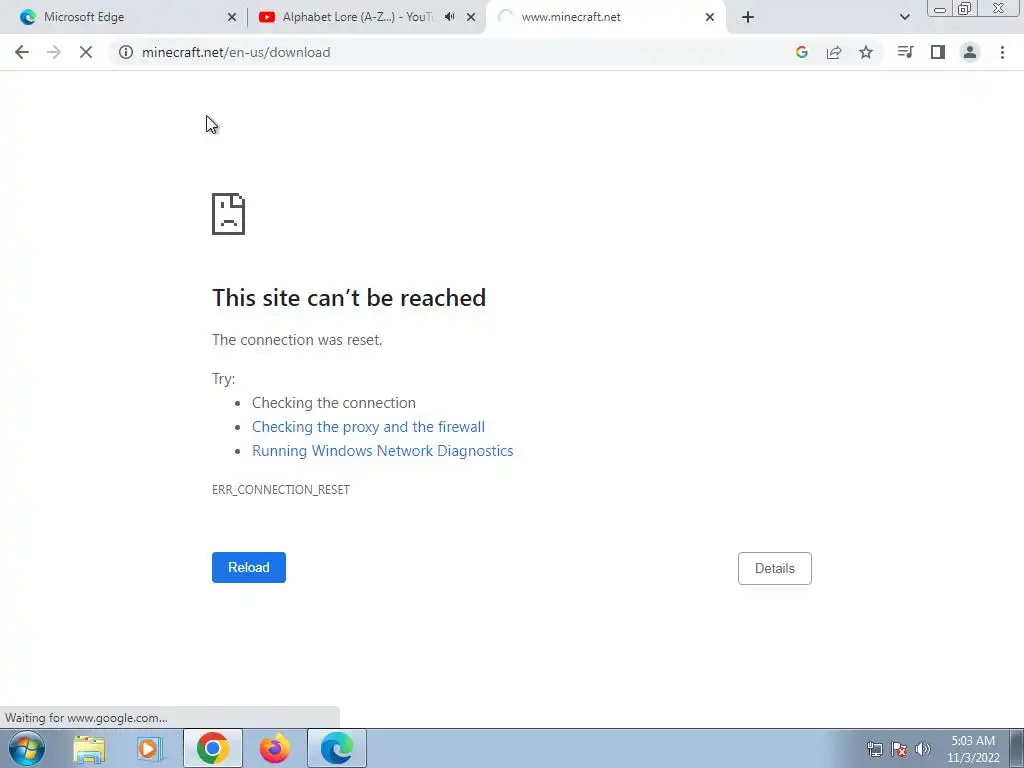The height and width of the screenshot is (768, 1024).
Task: Open the side panel icon
Action: (938, 52)
